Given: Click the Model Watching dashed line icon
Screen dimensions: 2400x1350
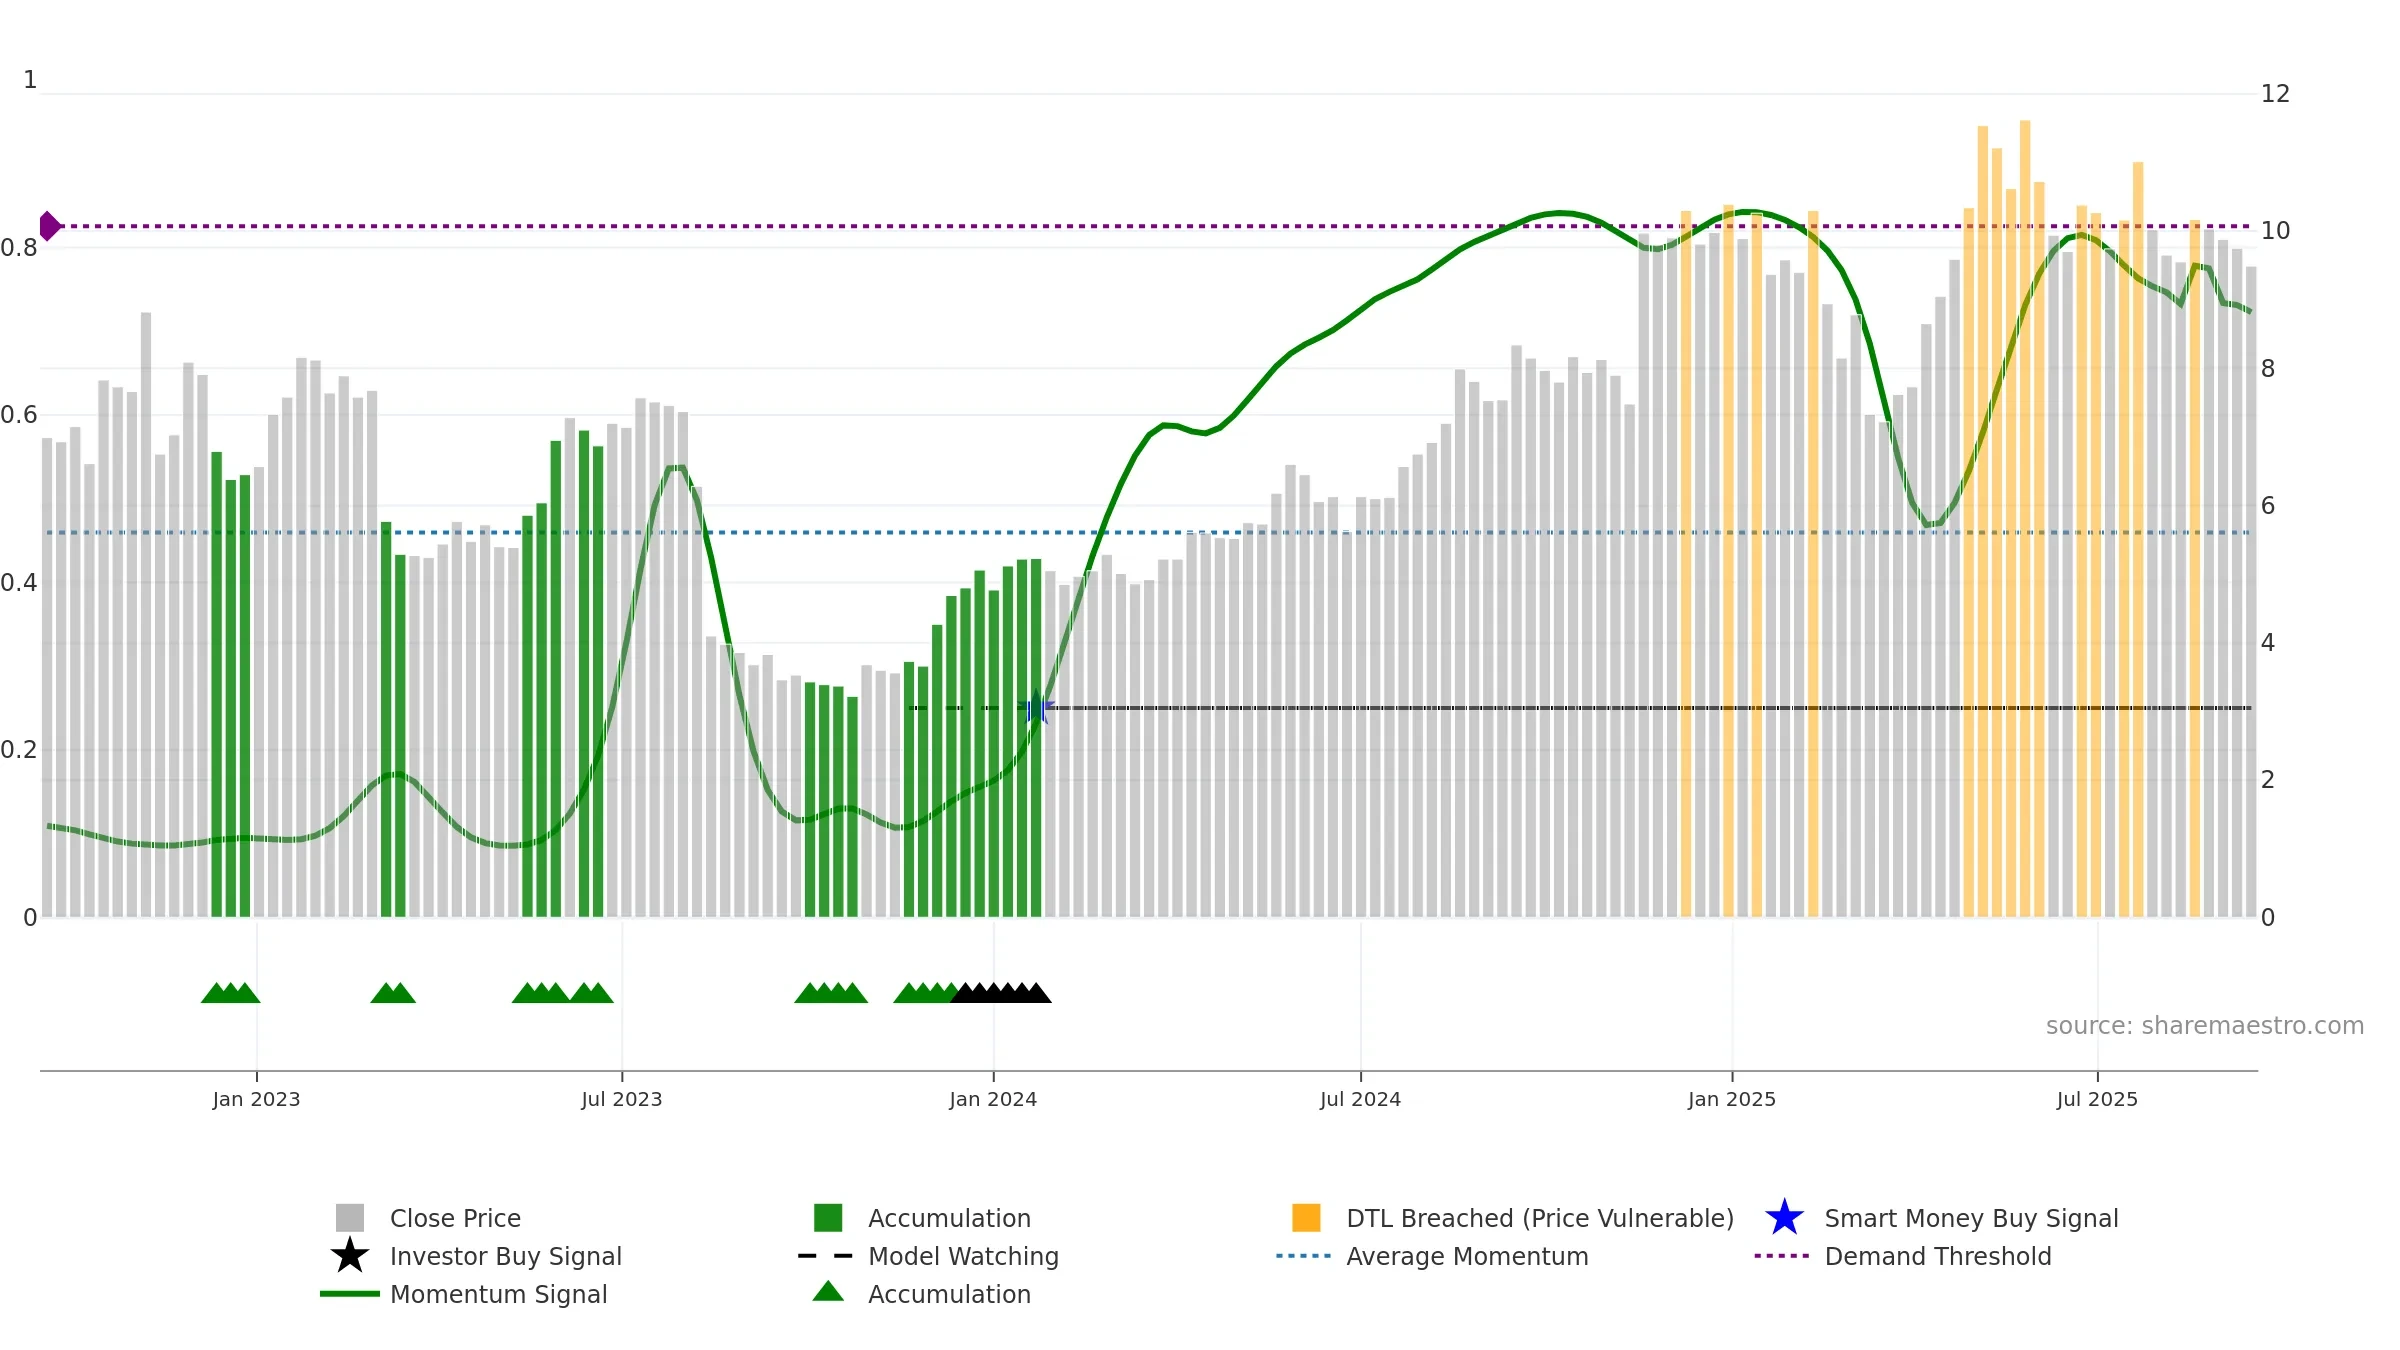Looking at the screenshot, I should 826,1256.
